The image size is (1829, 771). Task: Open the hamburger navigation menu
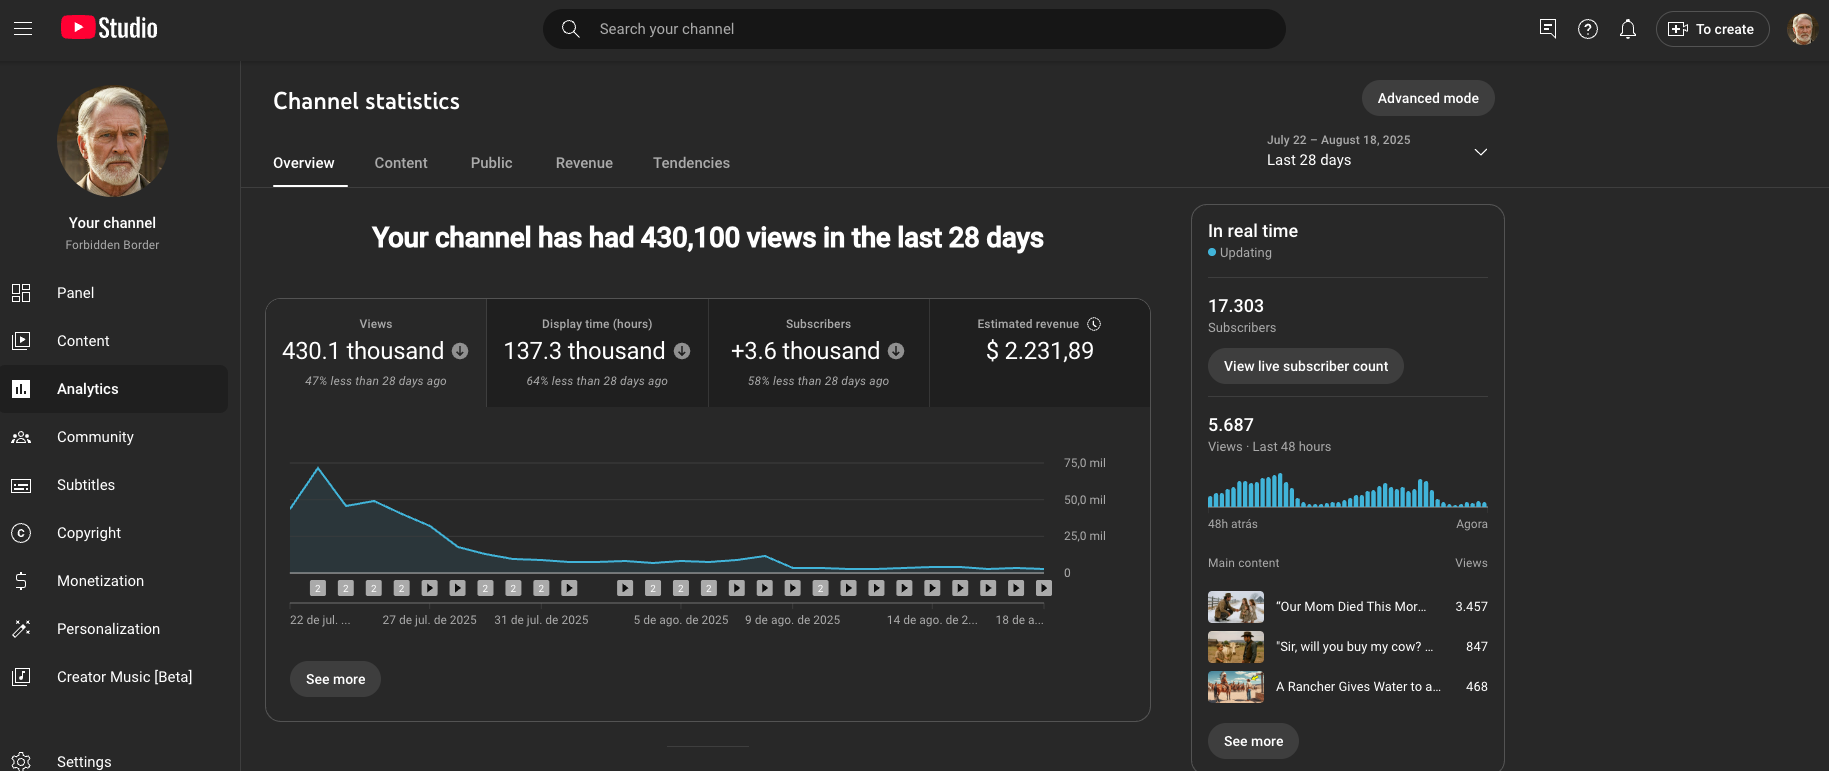coord(23,29)
